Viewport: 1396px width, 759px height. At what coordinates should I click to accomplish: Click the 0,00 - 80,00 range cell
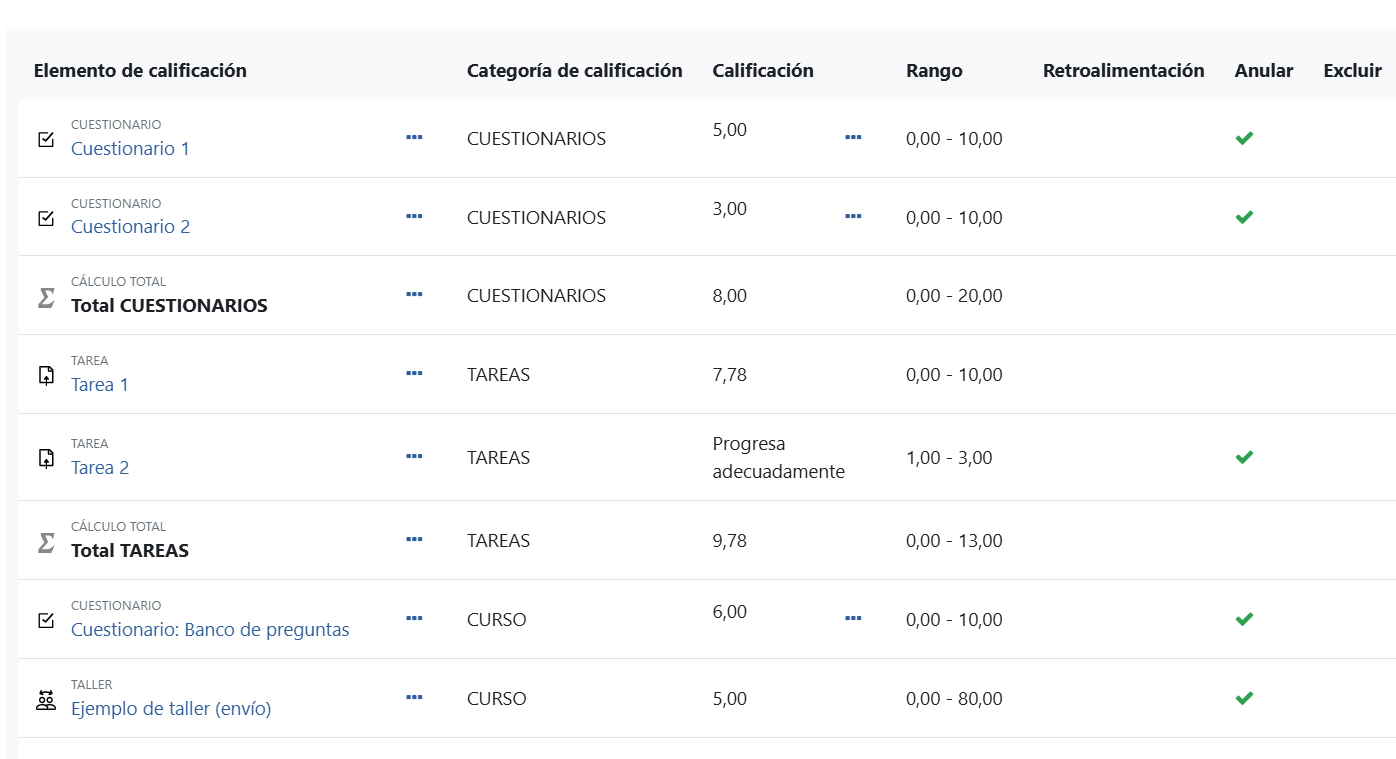click(x=954, y=699)
